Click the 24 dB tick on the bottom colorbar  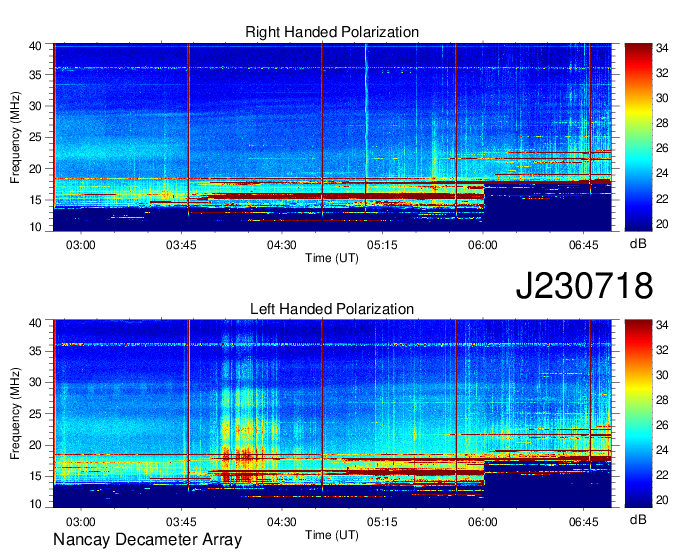662,450
